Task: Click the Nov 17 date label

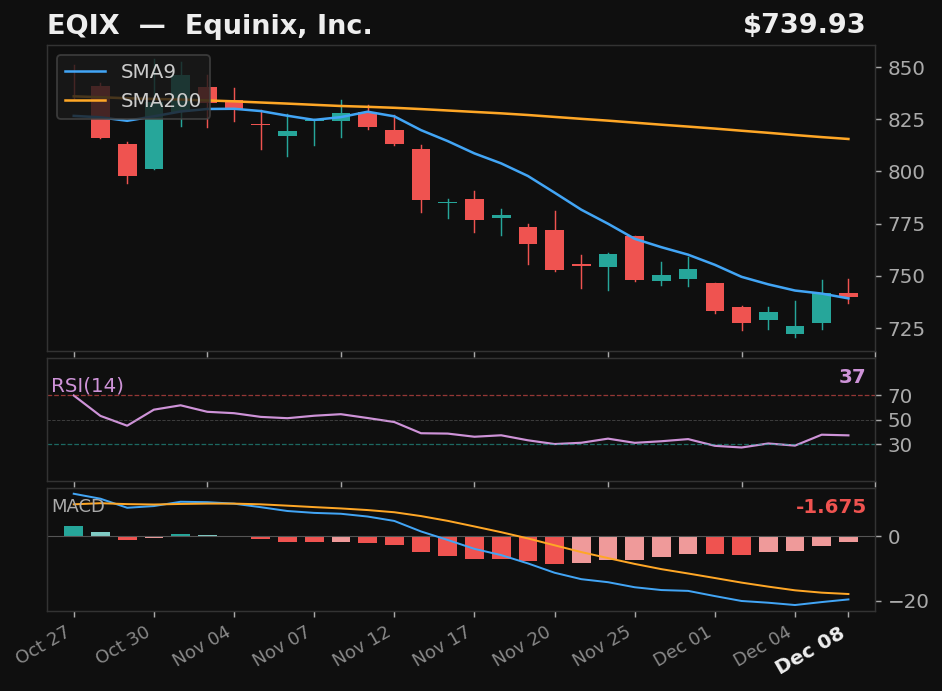Action: pos(442,645)
